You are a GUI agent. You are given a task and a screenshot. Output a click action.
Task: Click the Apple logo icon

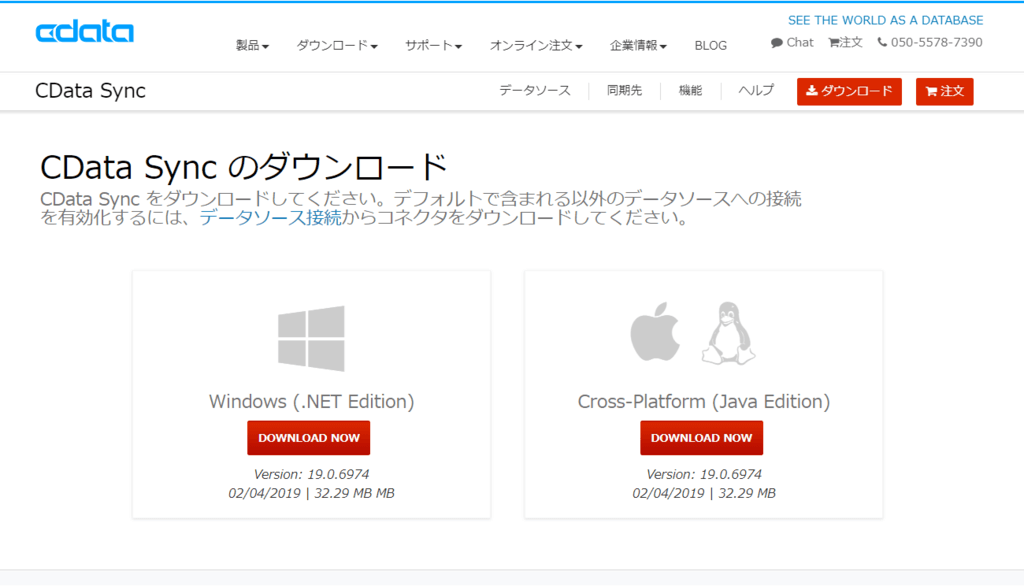[x=655, y=331]
